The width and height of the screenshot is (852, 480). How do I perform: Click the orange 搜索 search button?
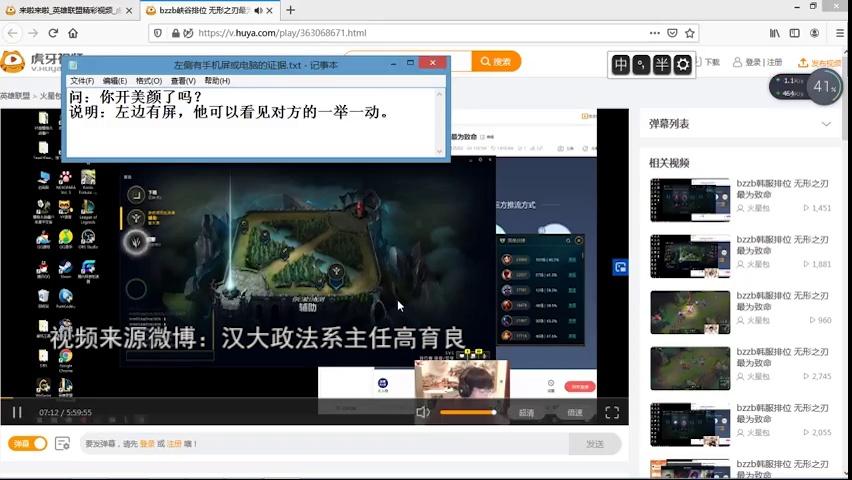click(x=496, y=61)
